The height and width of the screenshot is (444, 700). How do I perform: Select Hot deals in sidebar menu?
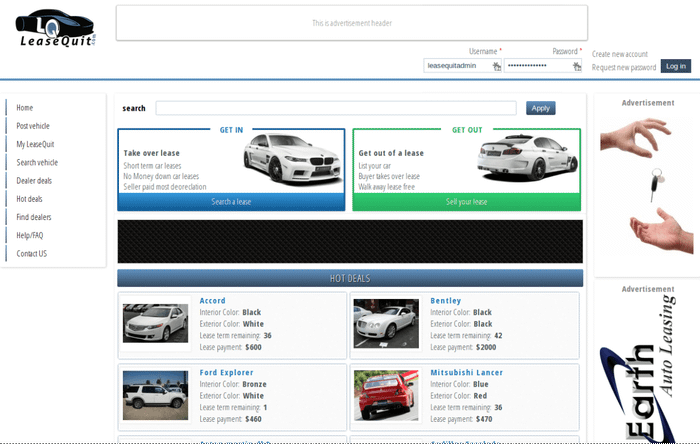tap(29, 199)
